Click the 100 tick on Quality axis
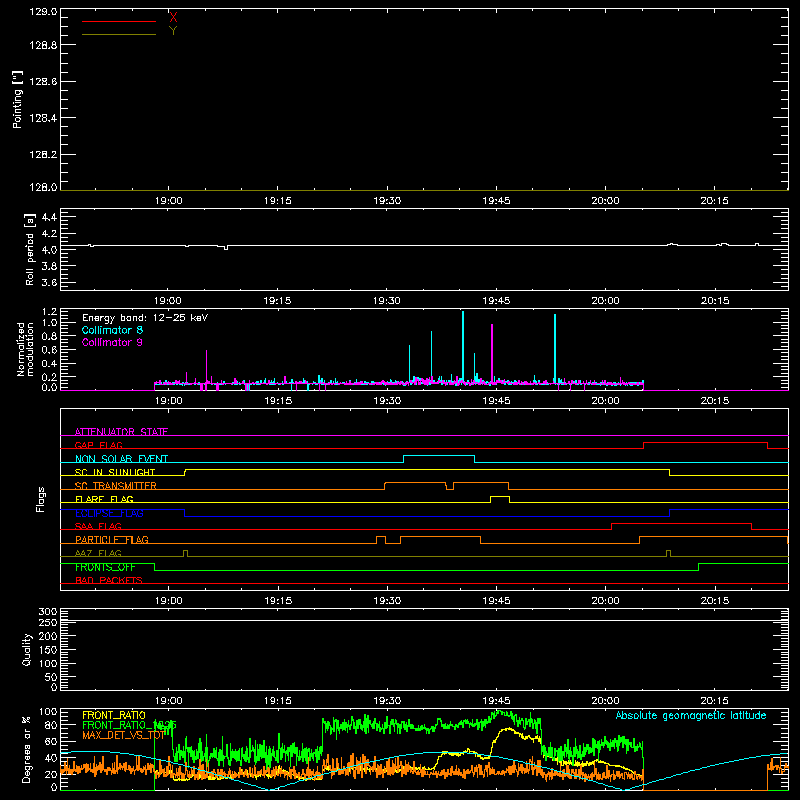Viewport: 800px width, 800px height. [x=48, y=663]
